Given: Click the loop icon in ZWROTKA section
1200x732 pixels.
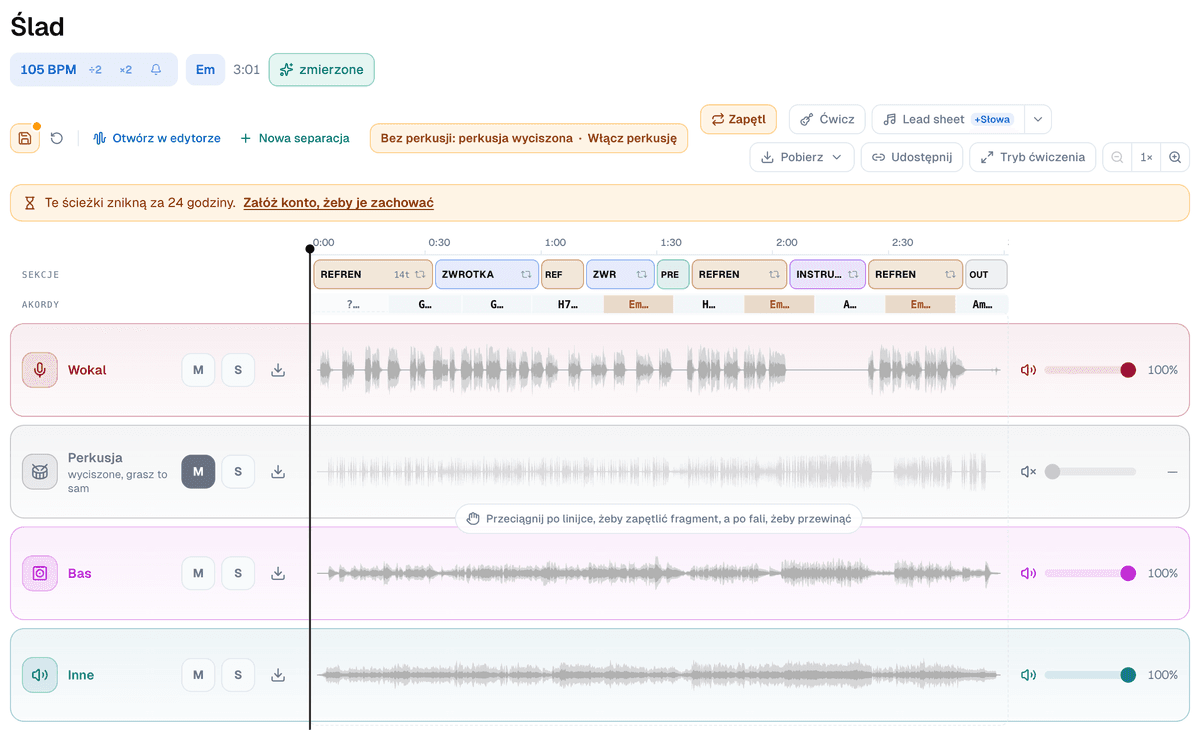Looking at the screenshot, I should tap(526, 274).
